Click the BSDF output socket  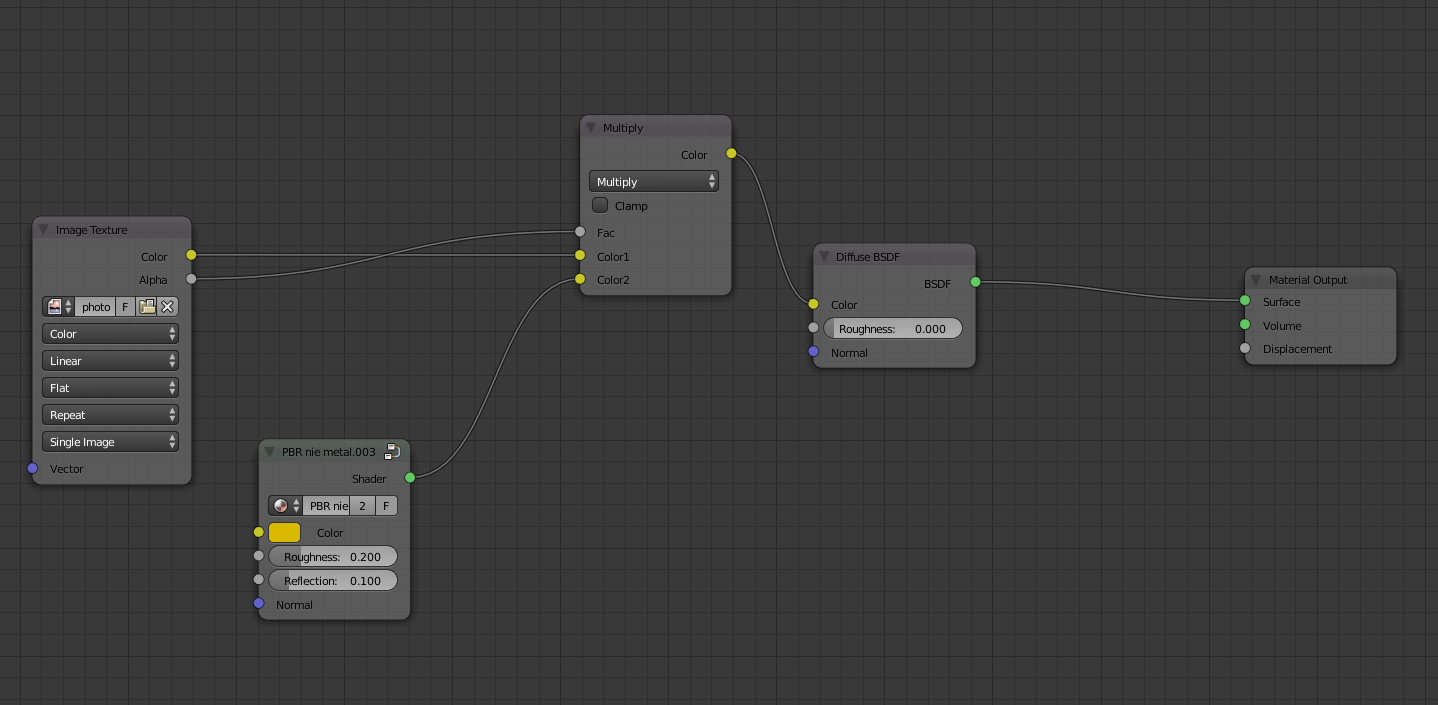coord(975,282)
